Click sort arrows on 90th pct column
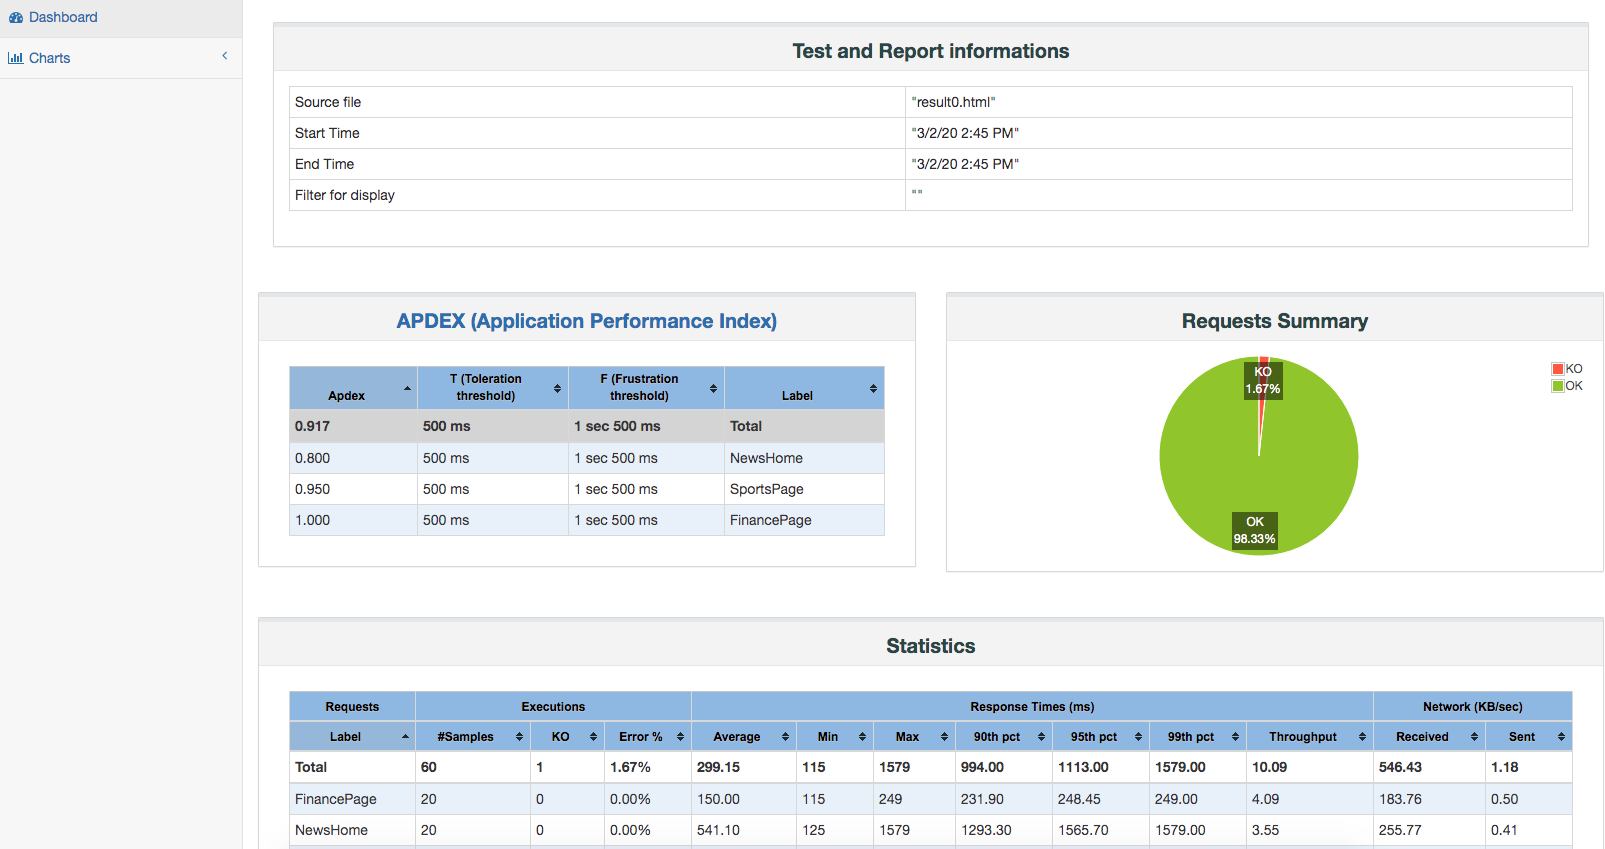This screenshot has height=849, width=1605. pyautogui.click(x=1041, y=737)
